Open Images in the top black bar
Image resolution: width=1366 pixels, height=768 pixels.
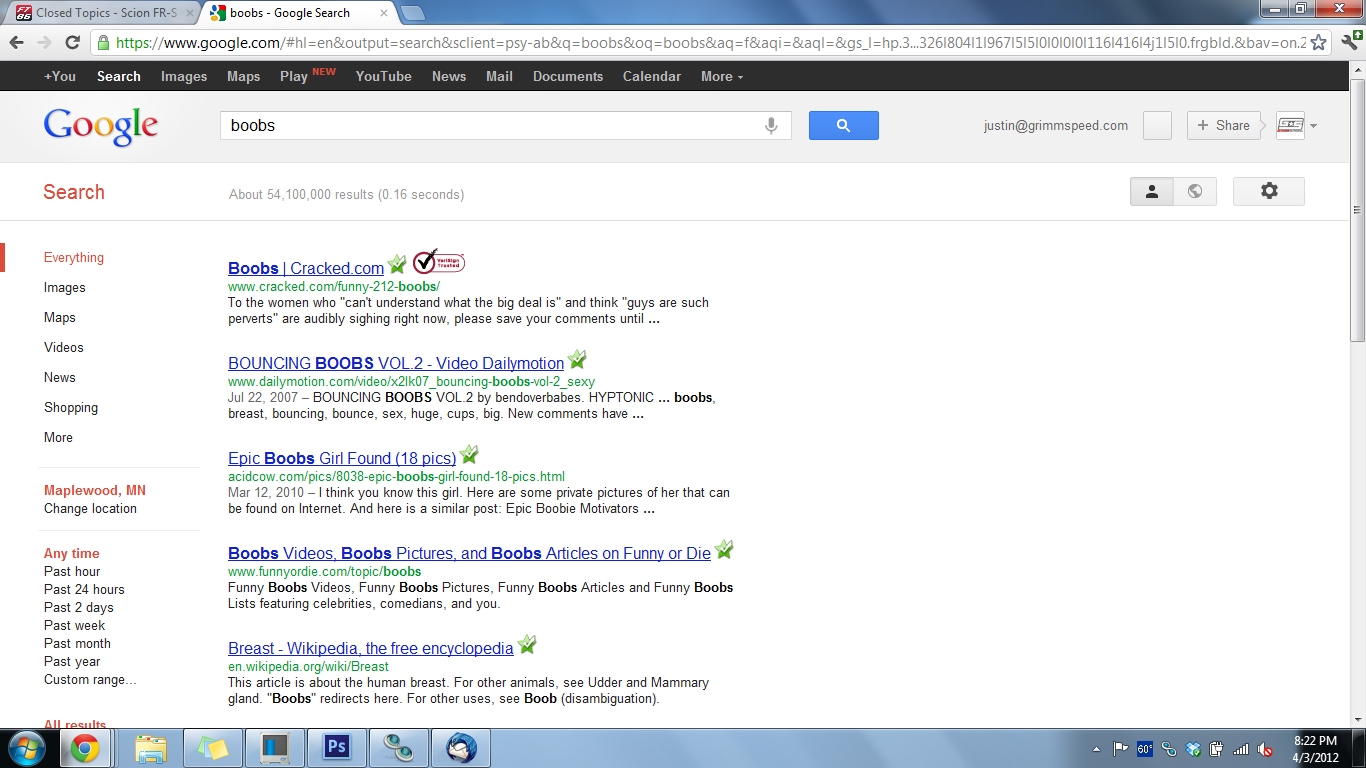click(x=184, y=76)
